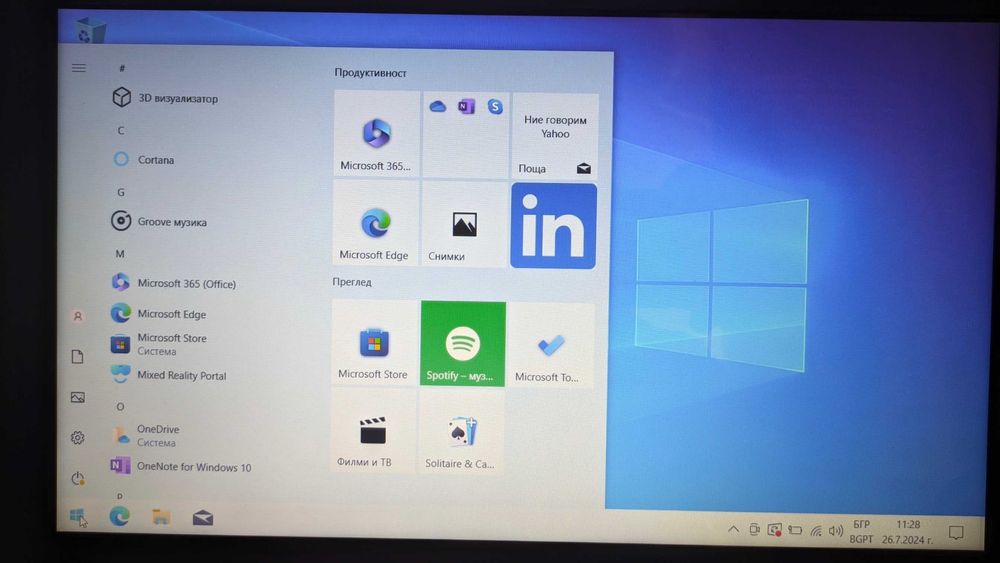
Task: Jump to letter # in app list
Action: click(x=122, y=68)
